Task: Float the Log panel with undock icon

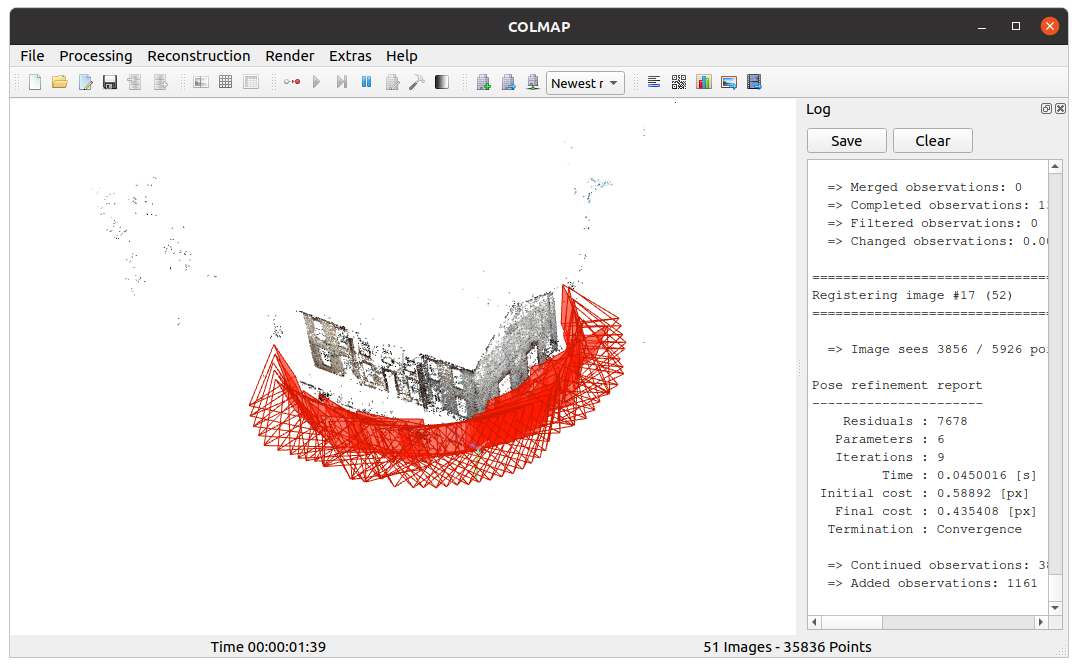Action: point(1046,109)
